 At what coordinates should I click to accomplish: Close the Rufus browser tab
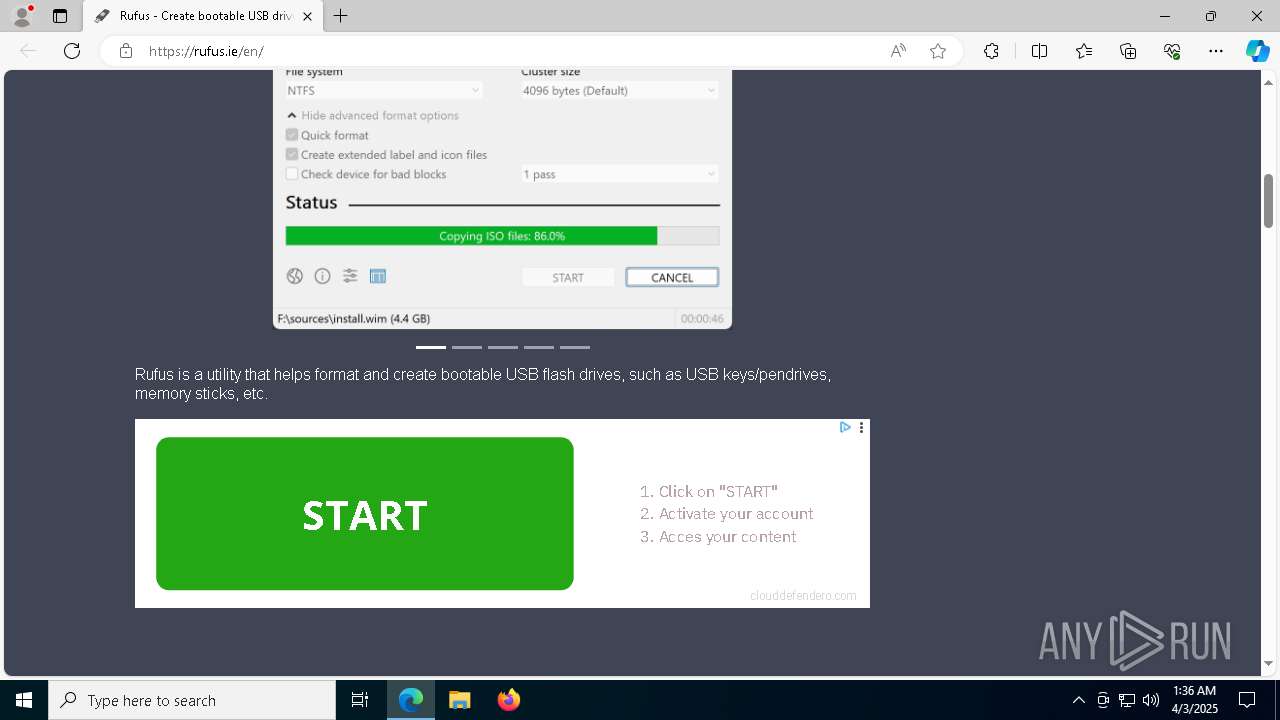tap(307, 16)
